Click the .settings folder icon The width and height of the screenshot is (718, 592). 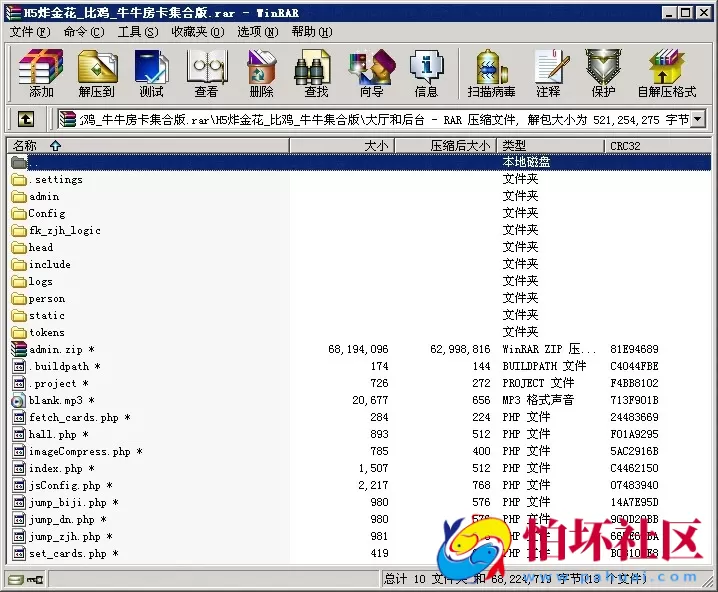tap(19, 179)
